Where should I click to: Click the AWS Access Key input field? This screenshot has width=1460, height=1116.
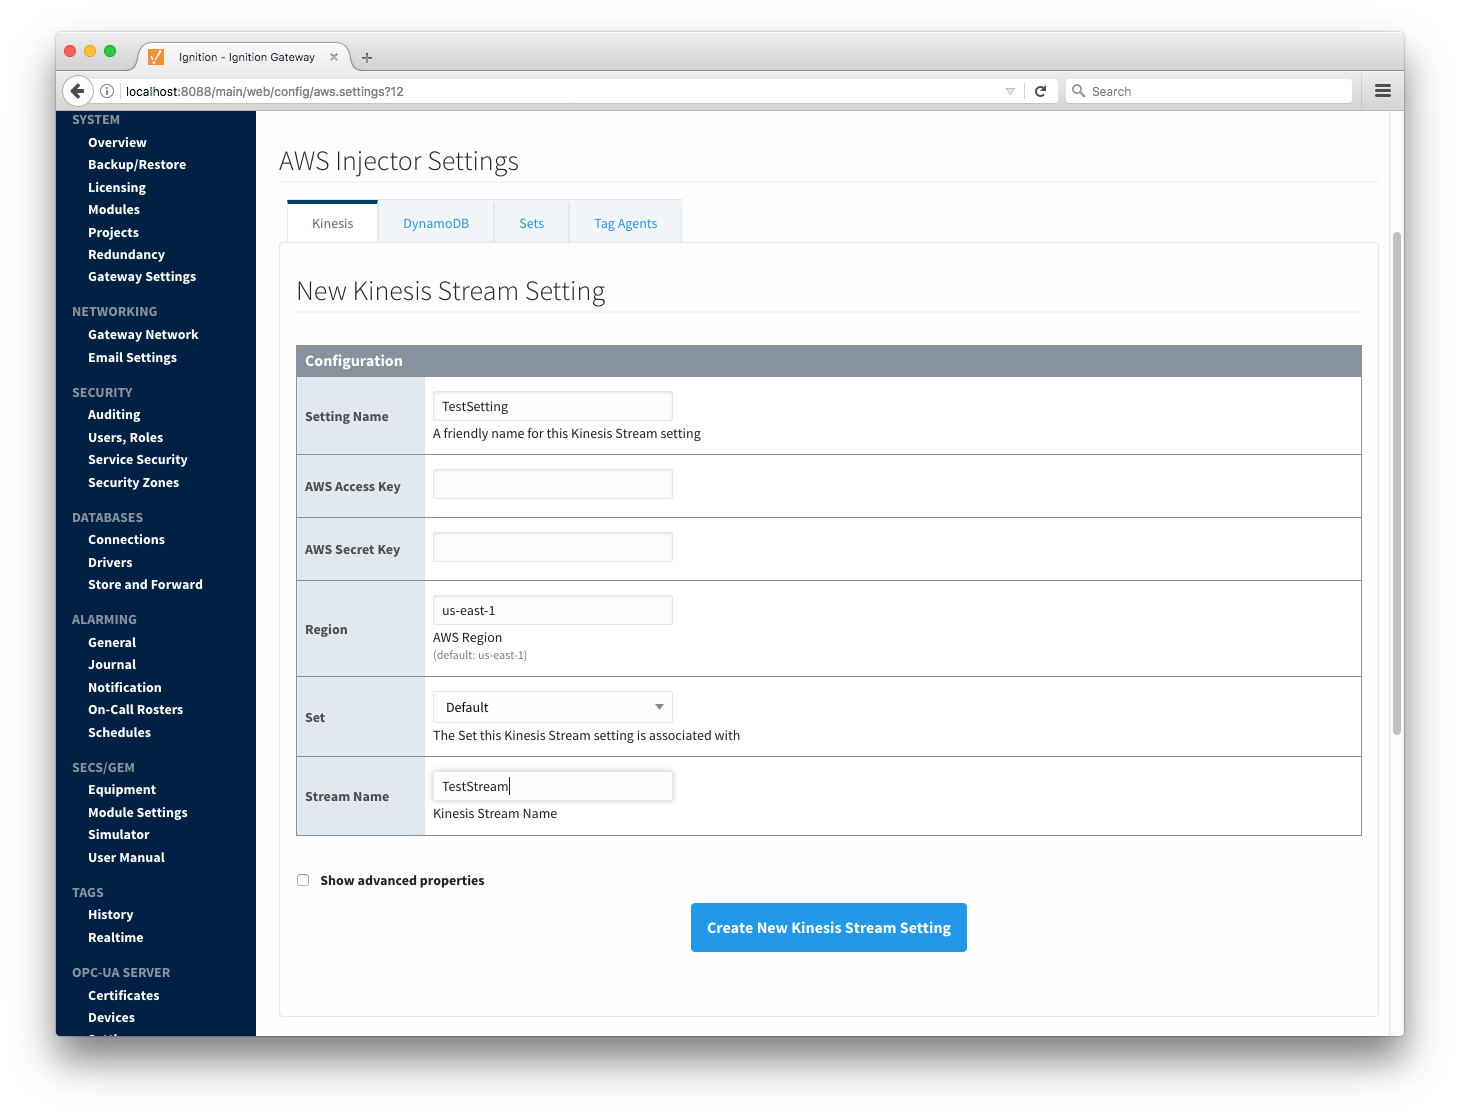point(552,485)
